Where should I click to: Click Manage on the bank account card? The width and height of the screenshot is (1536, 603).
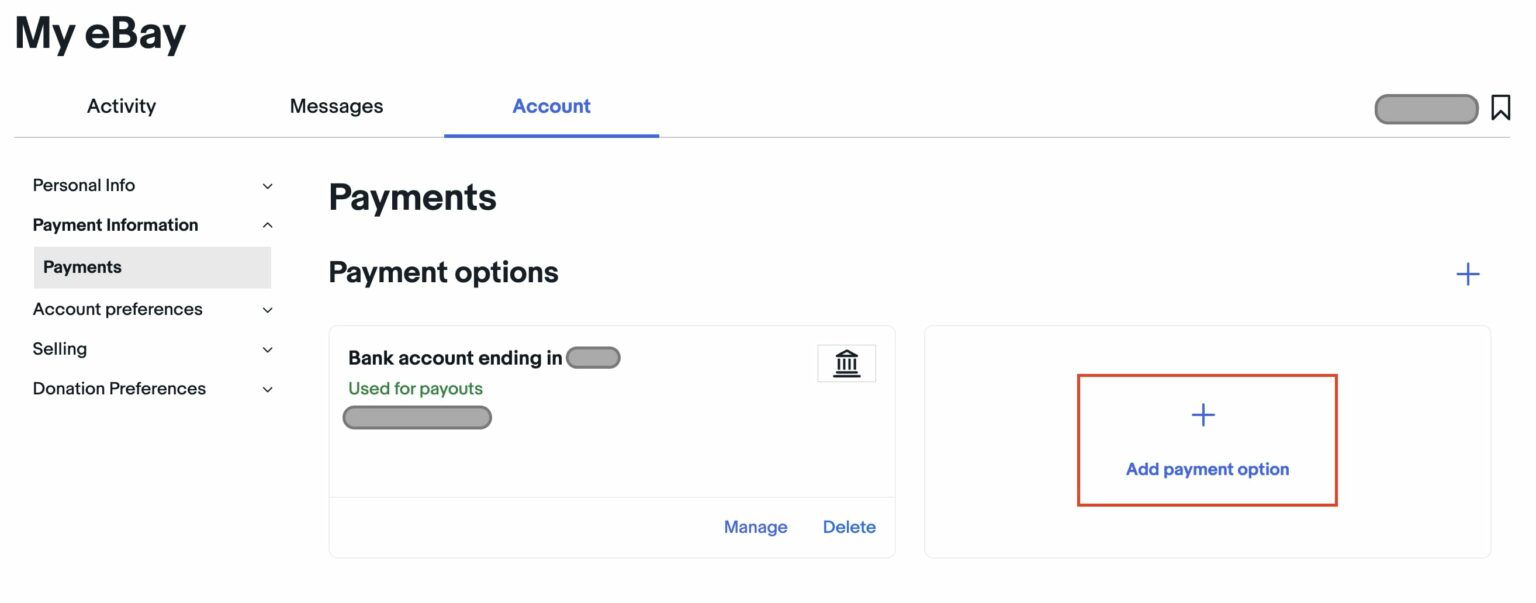tap(755, 527)
